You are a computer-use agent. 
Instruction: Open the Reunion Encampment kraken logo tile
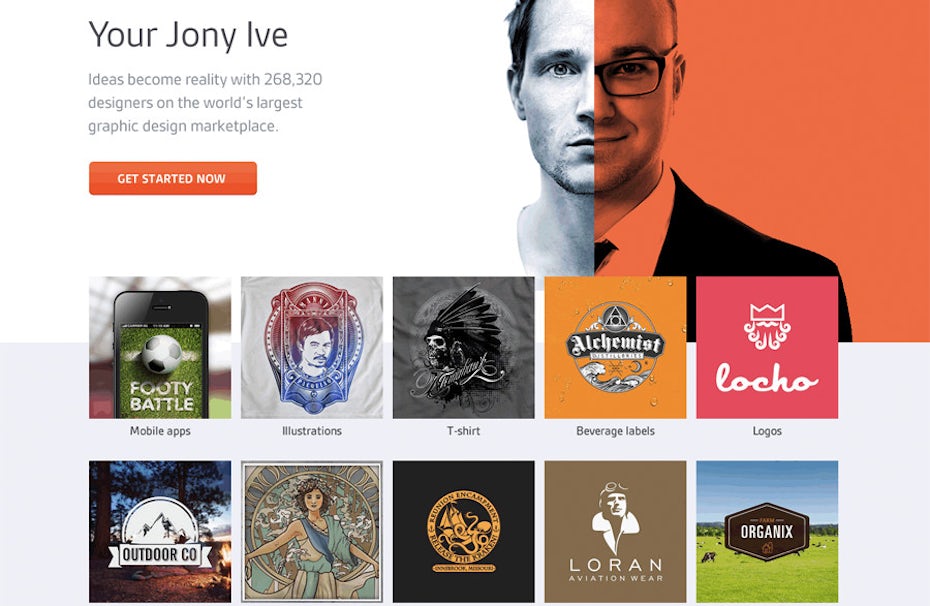coord(464,532)
